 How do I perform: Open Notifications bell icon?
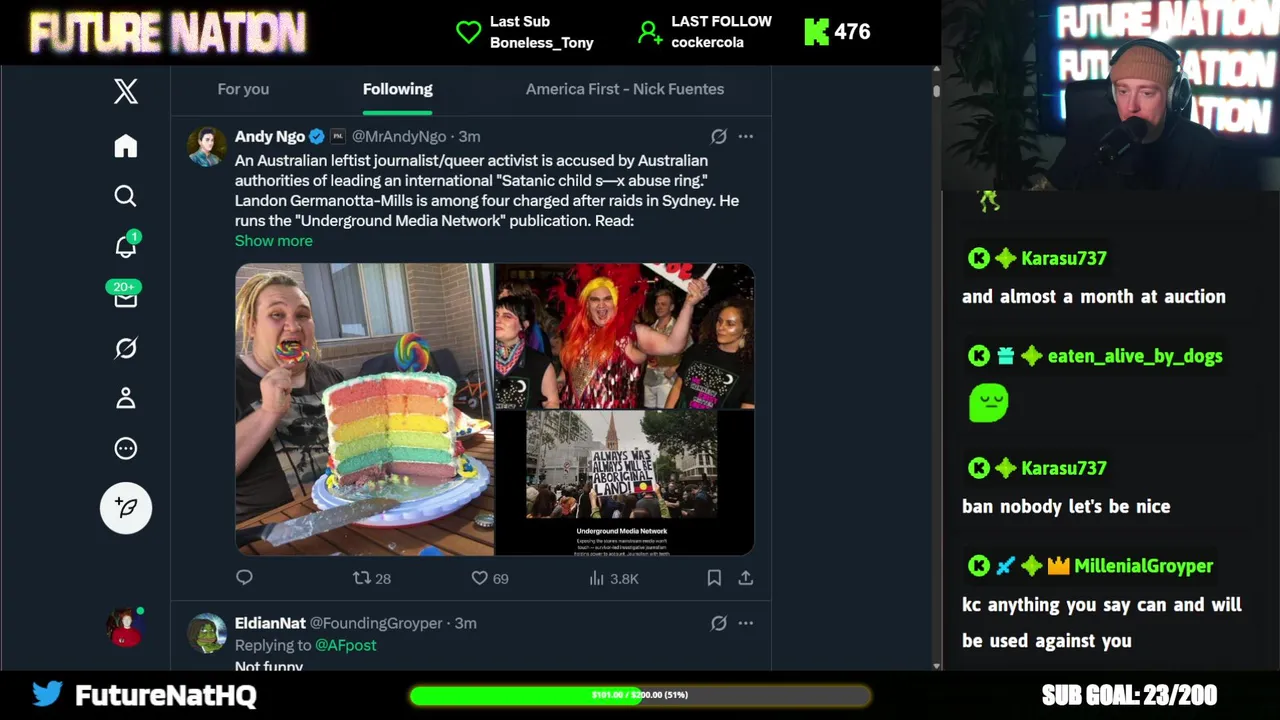(125, 246)
